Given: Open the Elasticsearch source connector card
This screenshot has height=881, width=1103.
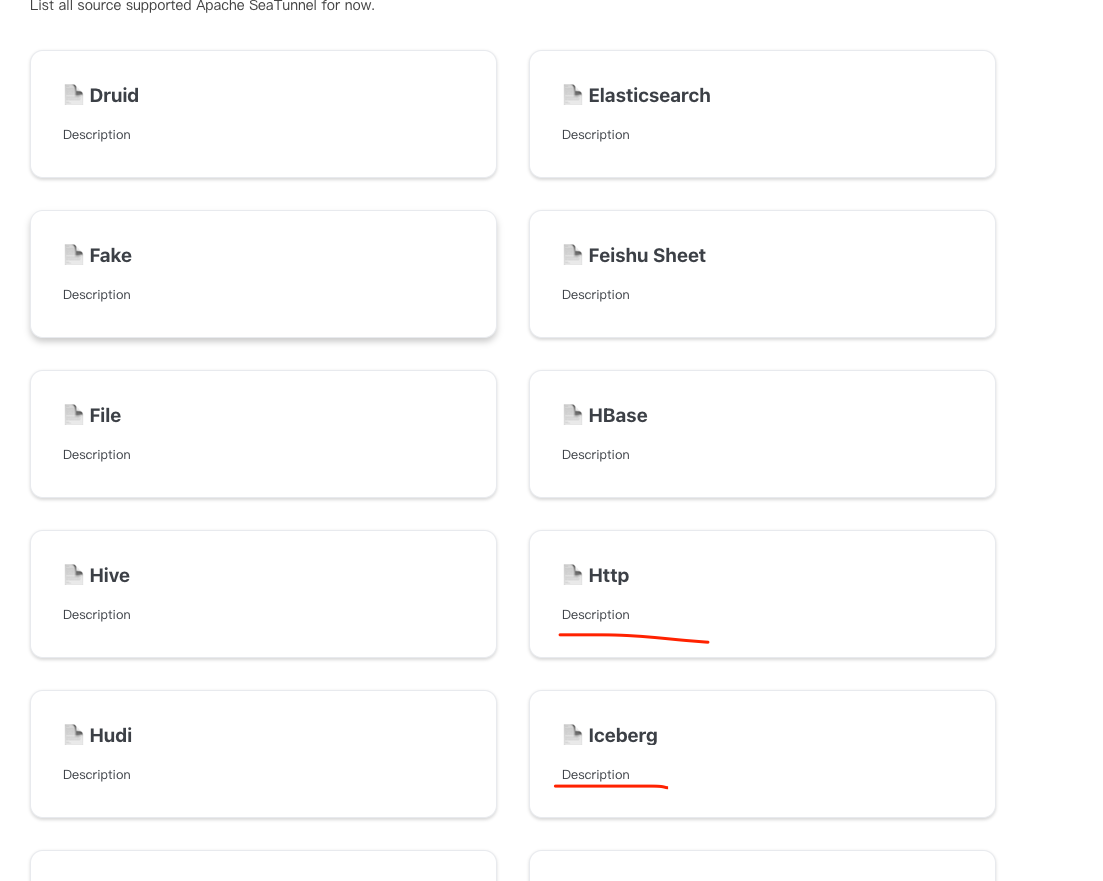Looking at the screenshot, I should click(762, 113).
